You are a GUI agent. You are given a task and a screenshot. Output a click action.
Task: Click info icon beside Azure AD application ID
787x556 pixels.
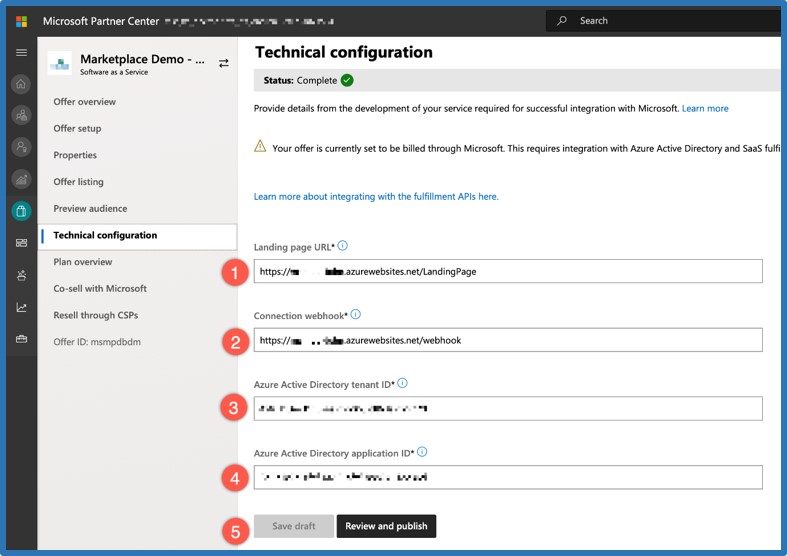click(x=422, y=452)
